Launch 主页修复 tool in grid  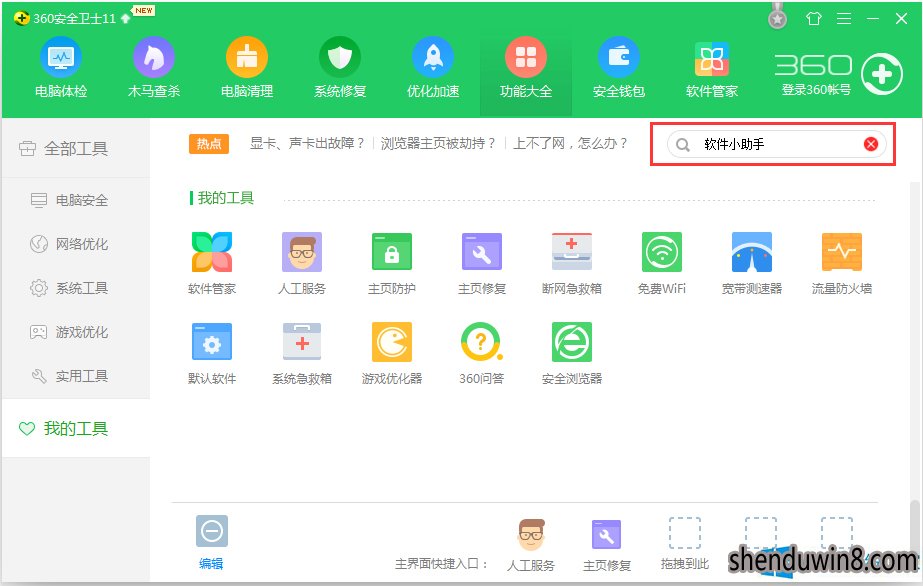tap(482, 263)
